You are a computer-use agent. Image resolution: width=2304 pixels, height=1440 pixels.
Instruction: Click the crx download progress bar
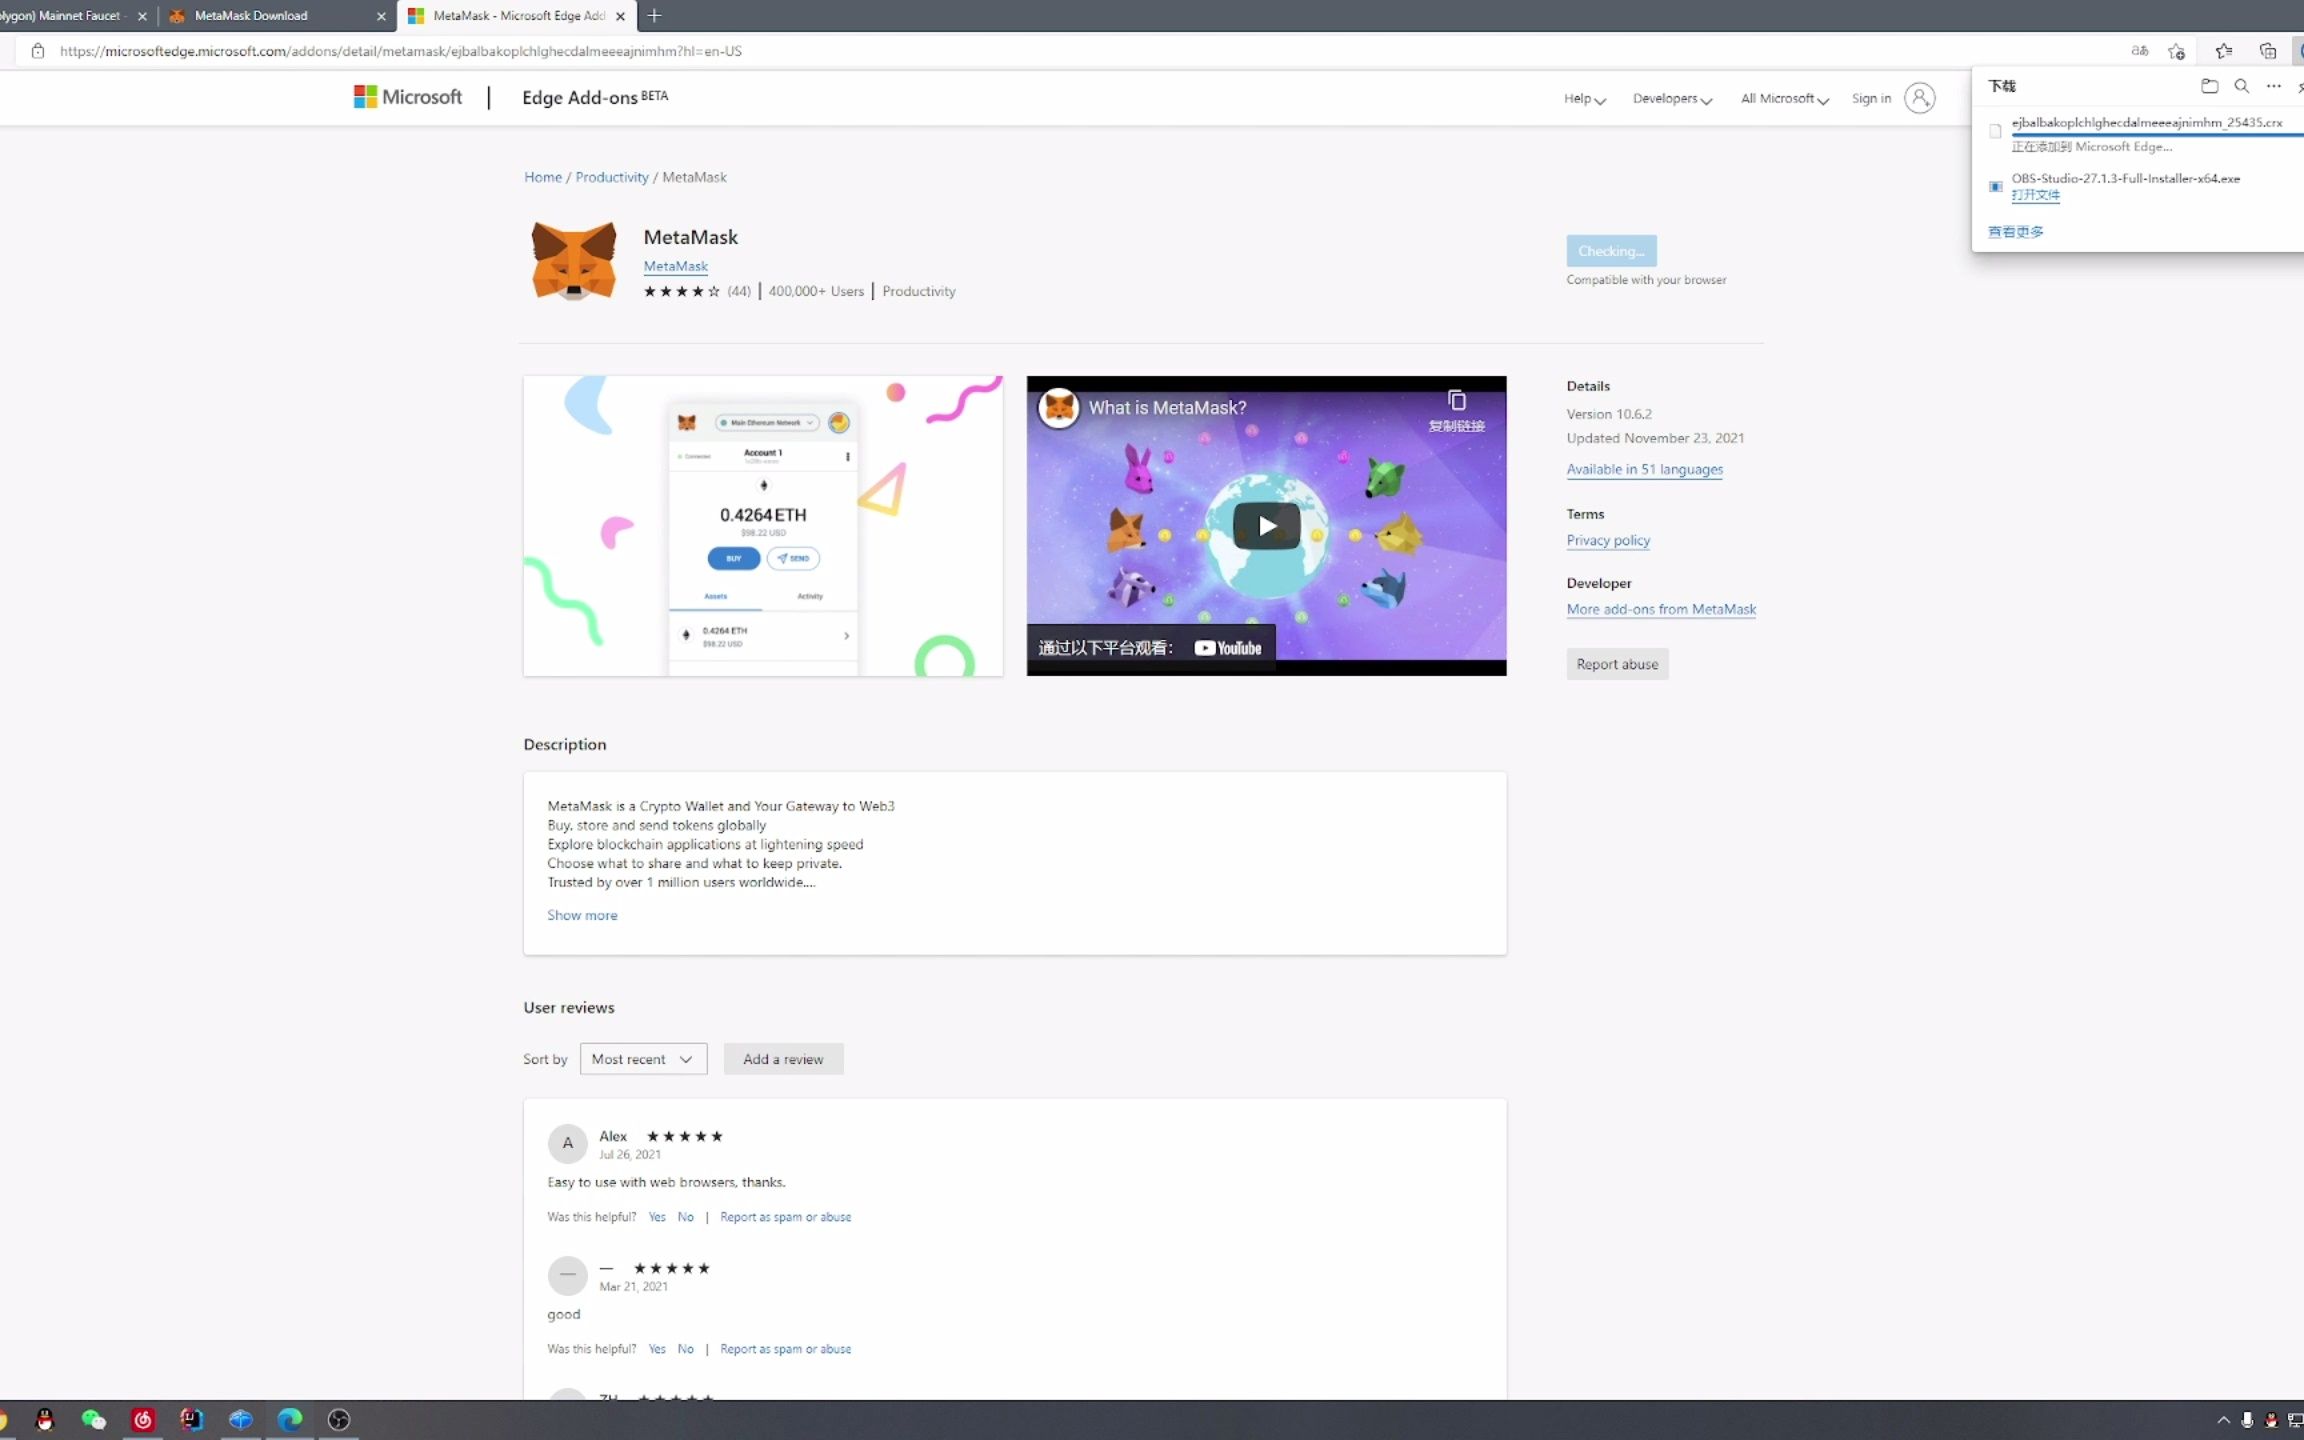2157,134
